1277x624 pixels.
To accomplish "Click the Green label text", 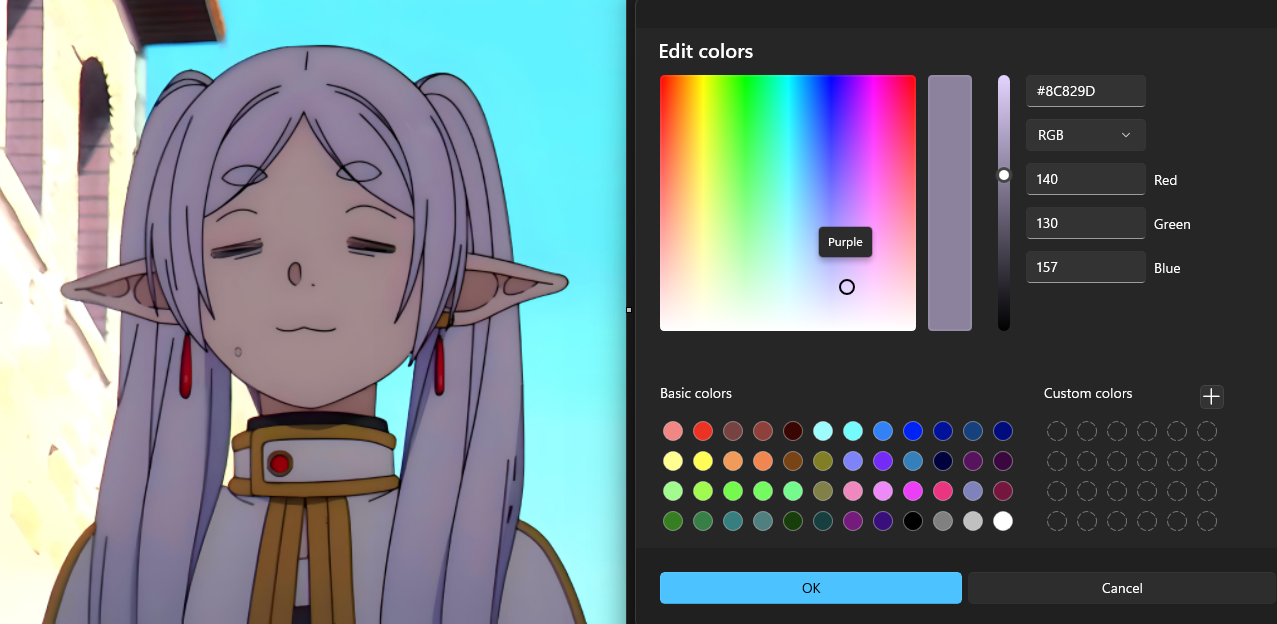I will click(x=1172, y=224).
